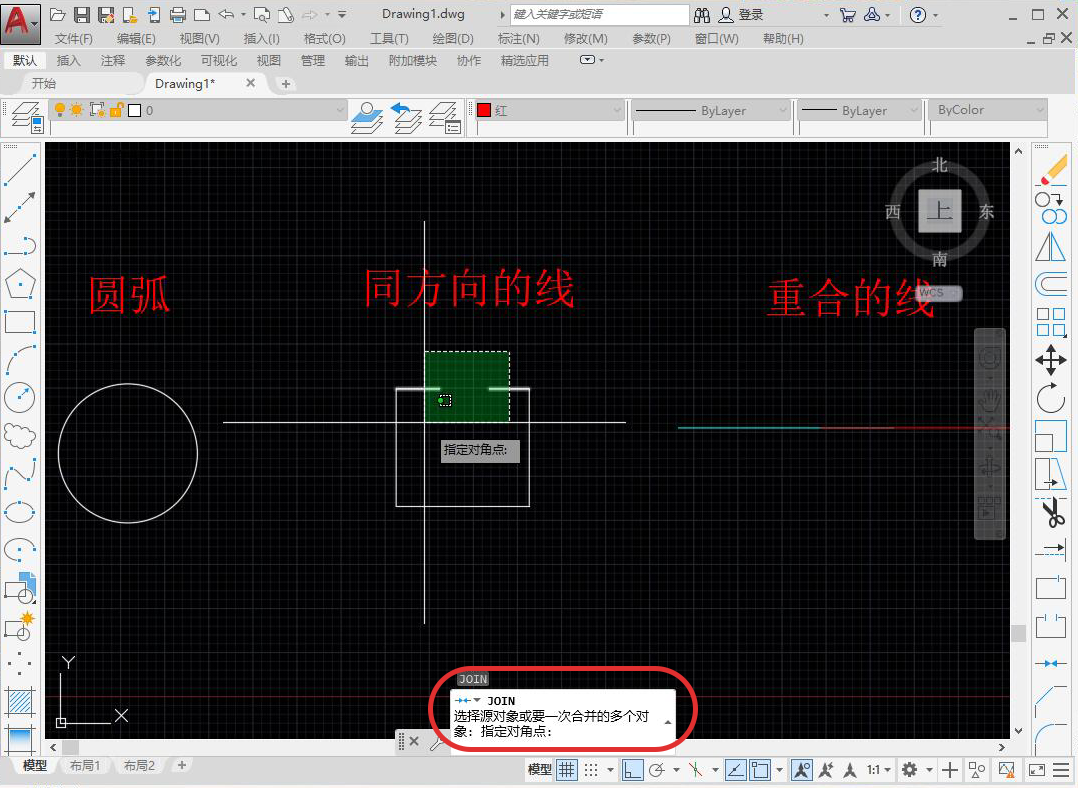Select the Polygon tool in left toolbar

pos(20,284)
